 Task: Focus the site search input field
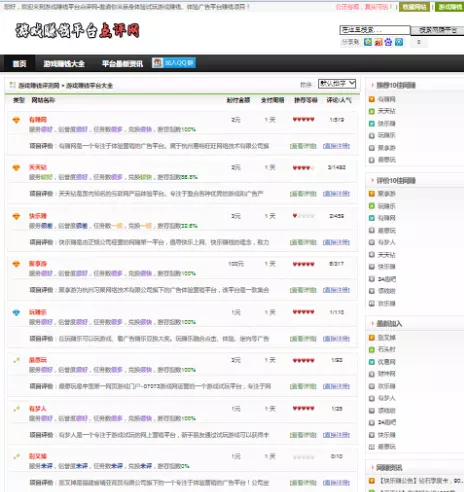[x=375, y=30]
